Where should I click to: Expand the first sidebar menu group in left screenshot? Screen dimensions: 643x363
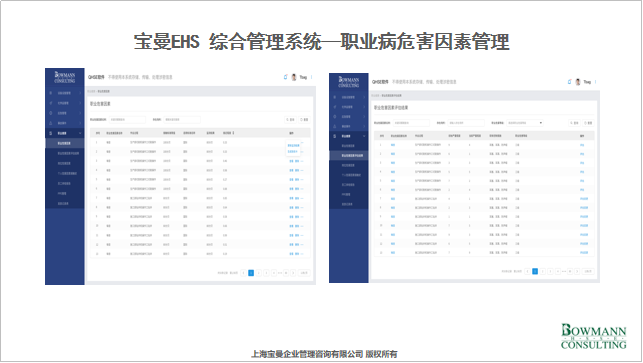[65, 93]
